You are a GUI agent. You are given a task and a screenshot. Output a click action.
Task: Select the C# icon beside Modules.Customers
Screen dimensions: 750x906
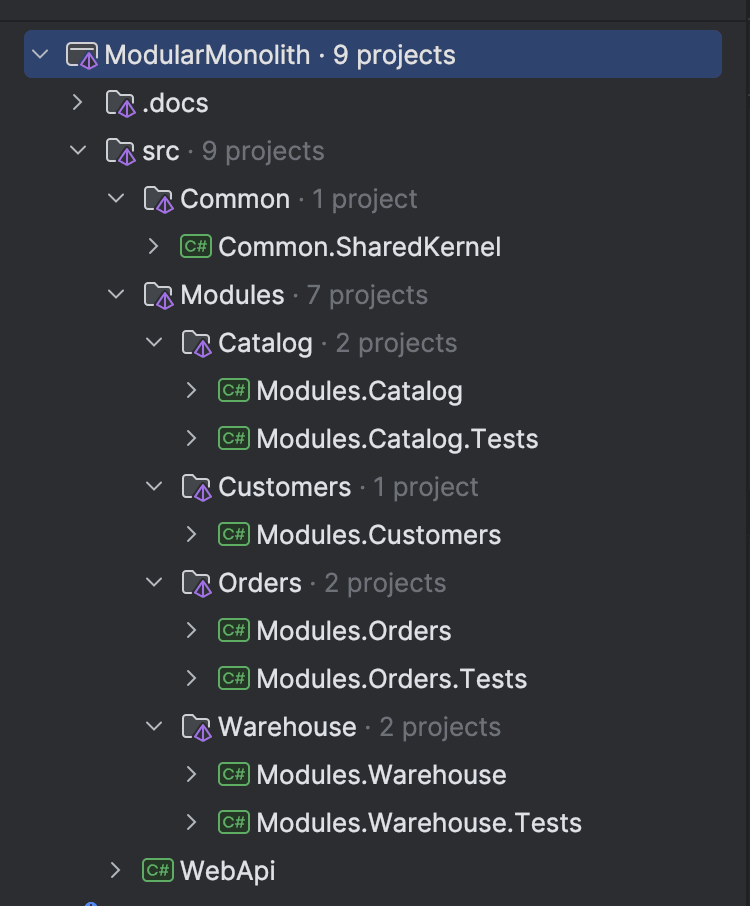click(232, 534)
